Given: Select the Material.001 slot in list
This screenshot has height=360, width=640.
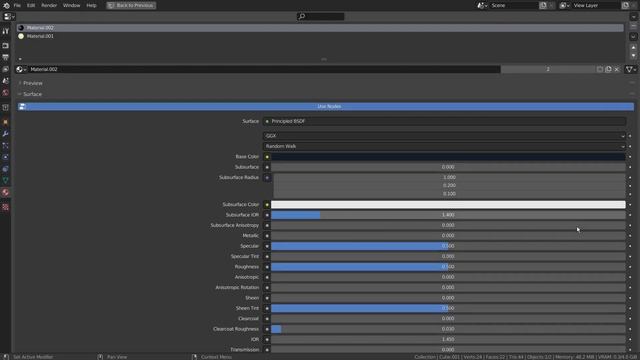Looking at the screenshot, I should pos(320,36).
